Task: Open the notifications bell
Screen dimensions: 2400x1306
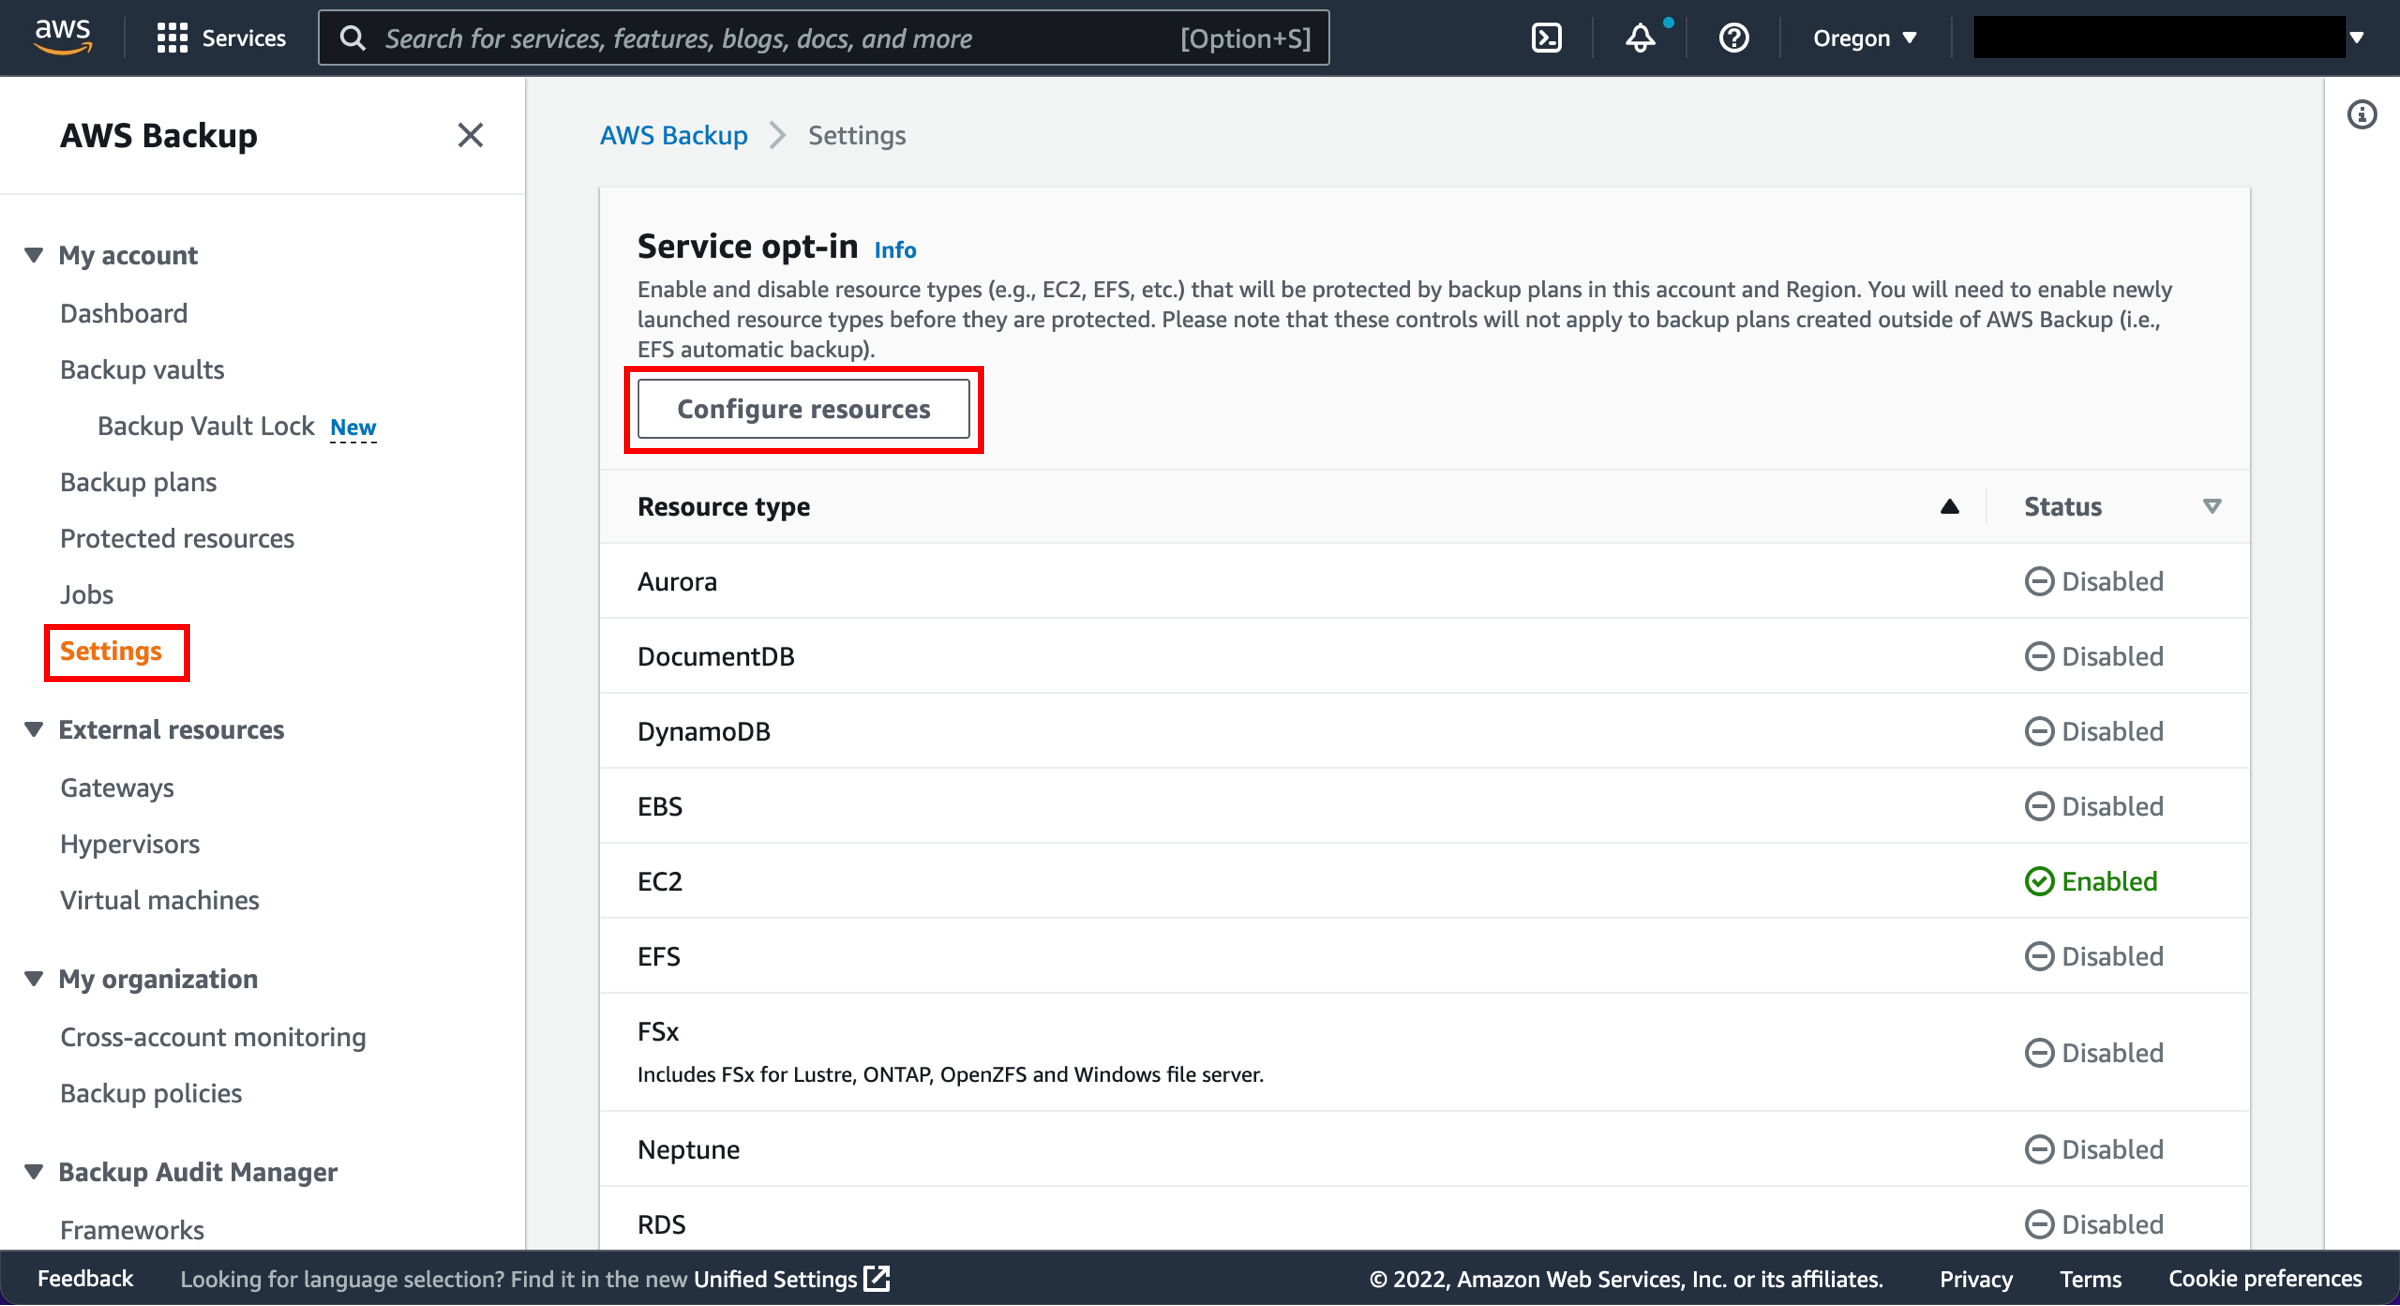Action: (x=1640, y=38)
